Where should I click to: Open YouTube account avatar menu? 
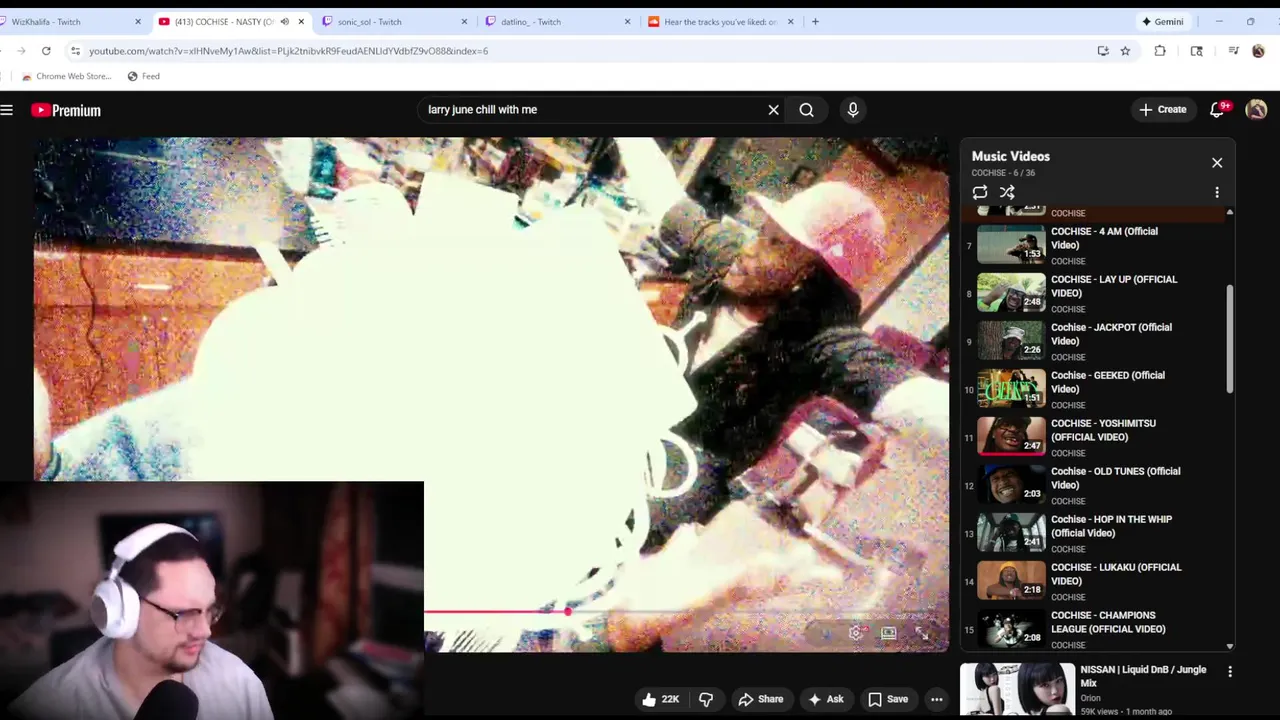click(x=1256, y=110)
